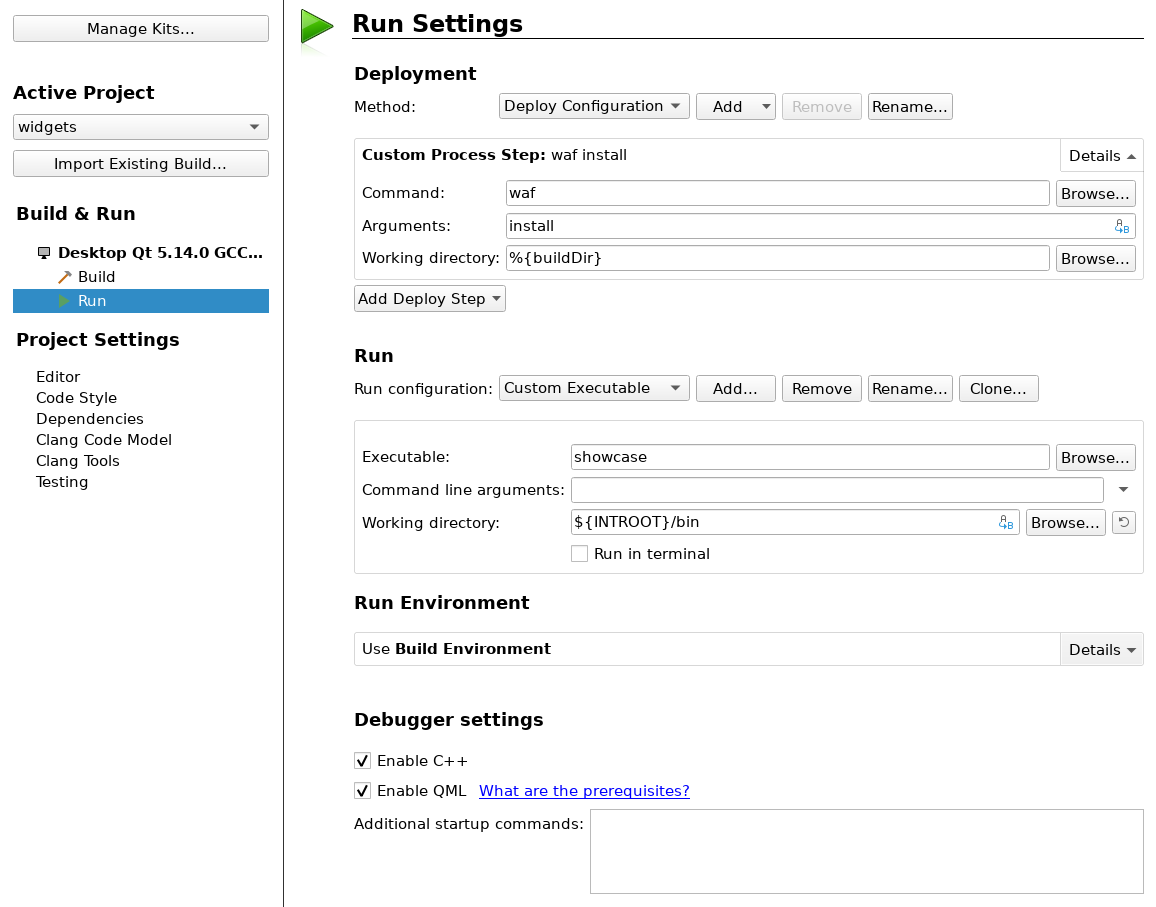Open Code Style project settings
The width and height of the screenshot is (1156, 907).
point(76,398)
